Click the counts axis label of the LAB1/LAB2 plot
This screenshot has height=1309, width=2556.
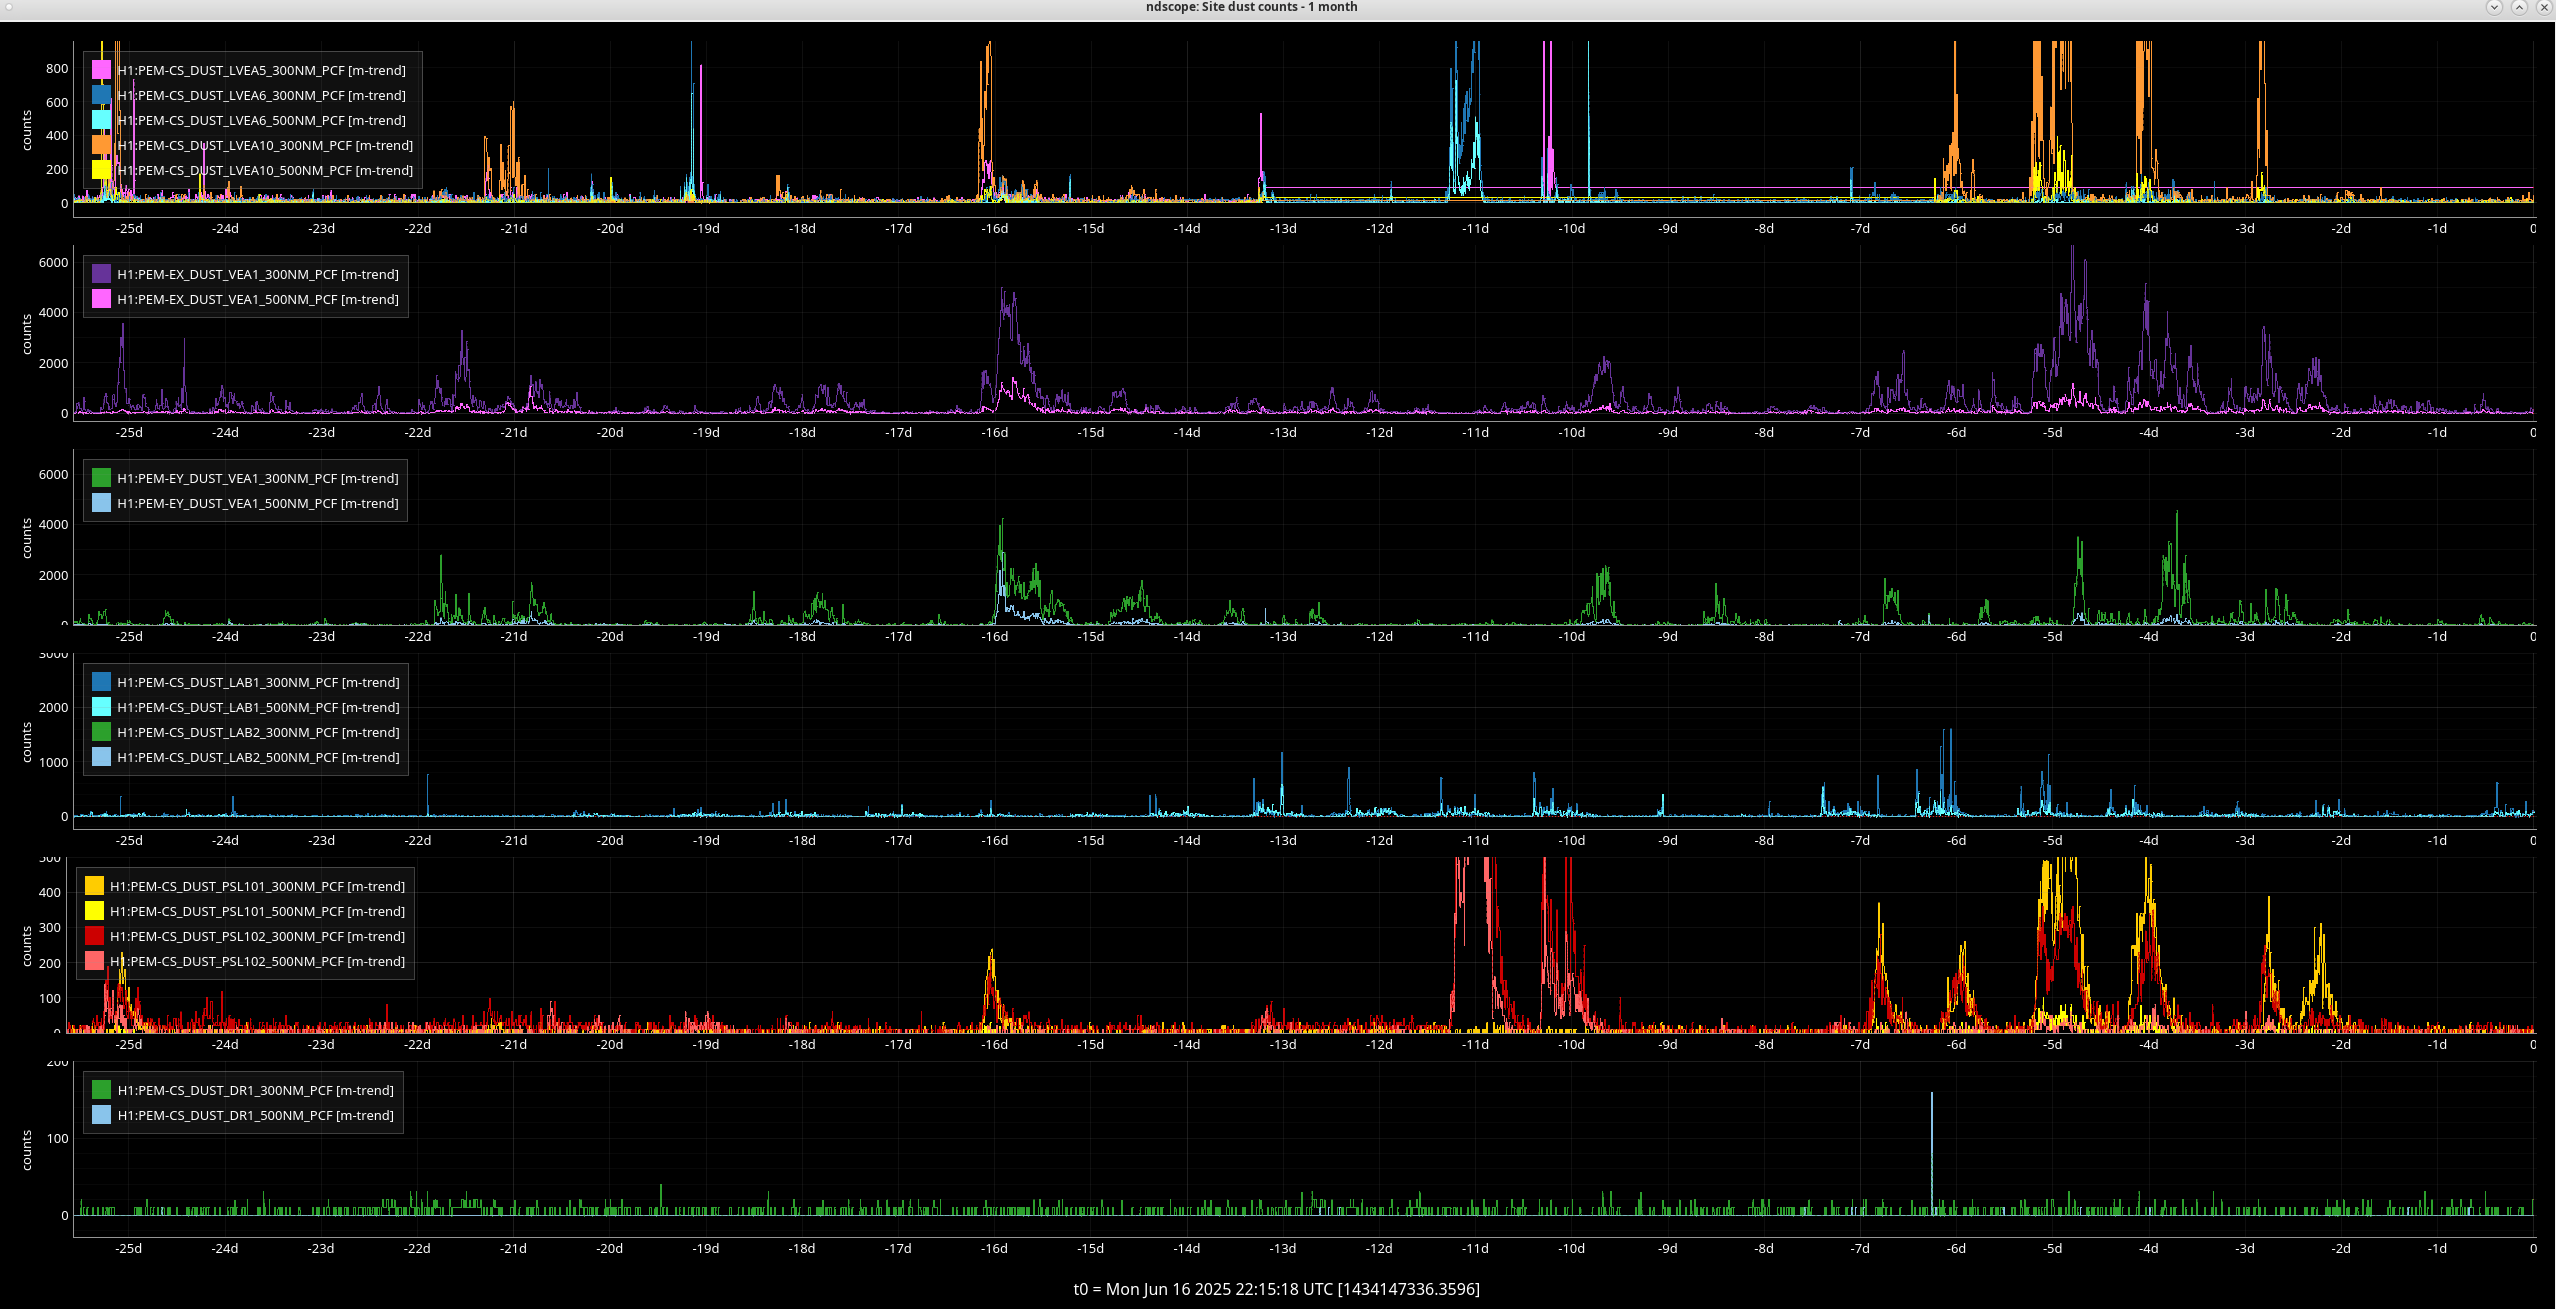(27, 743)
